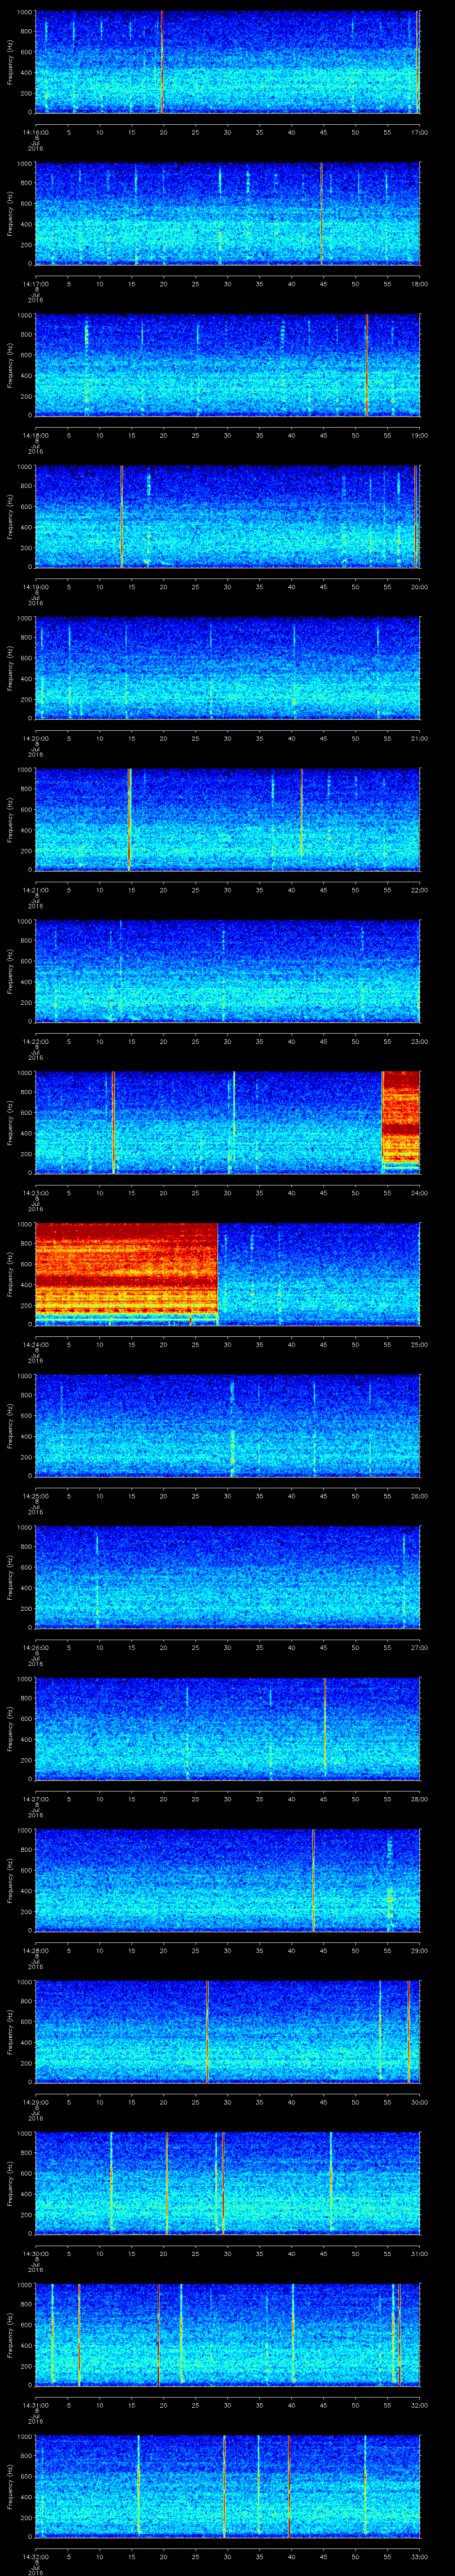
Task: Click the 21:00 end label of the 14:20:00 panel
Action: [420, 738]
